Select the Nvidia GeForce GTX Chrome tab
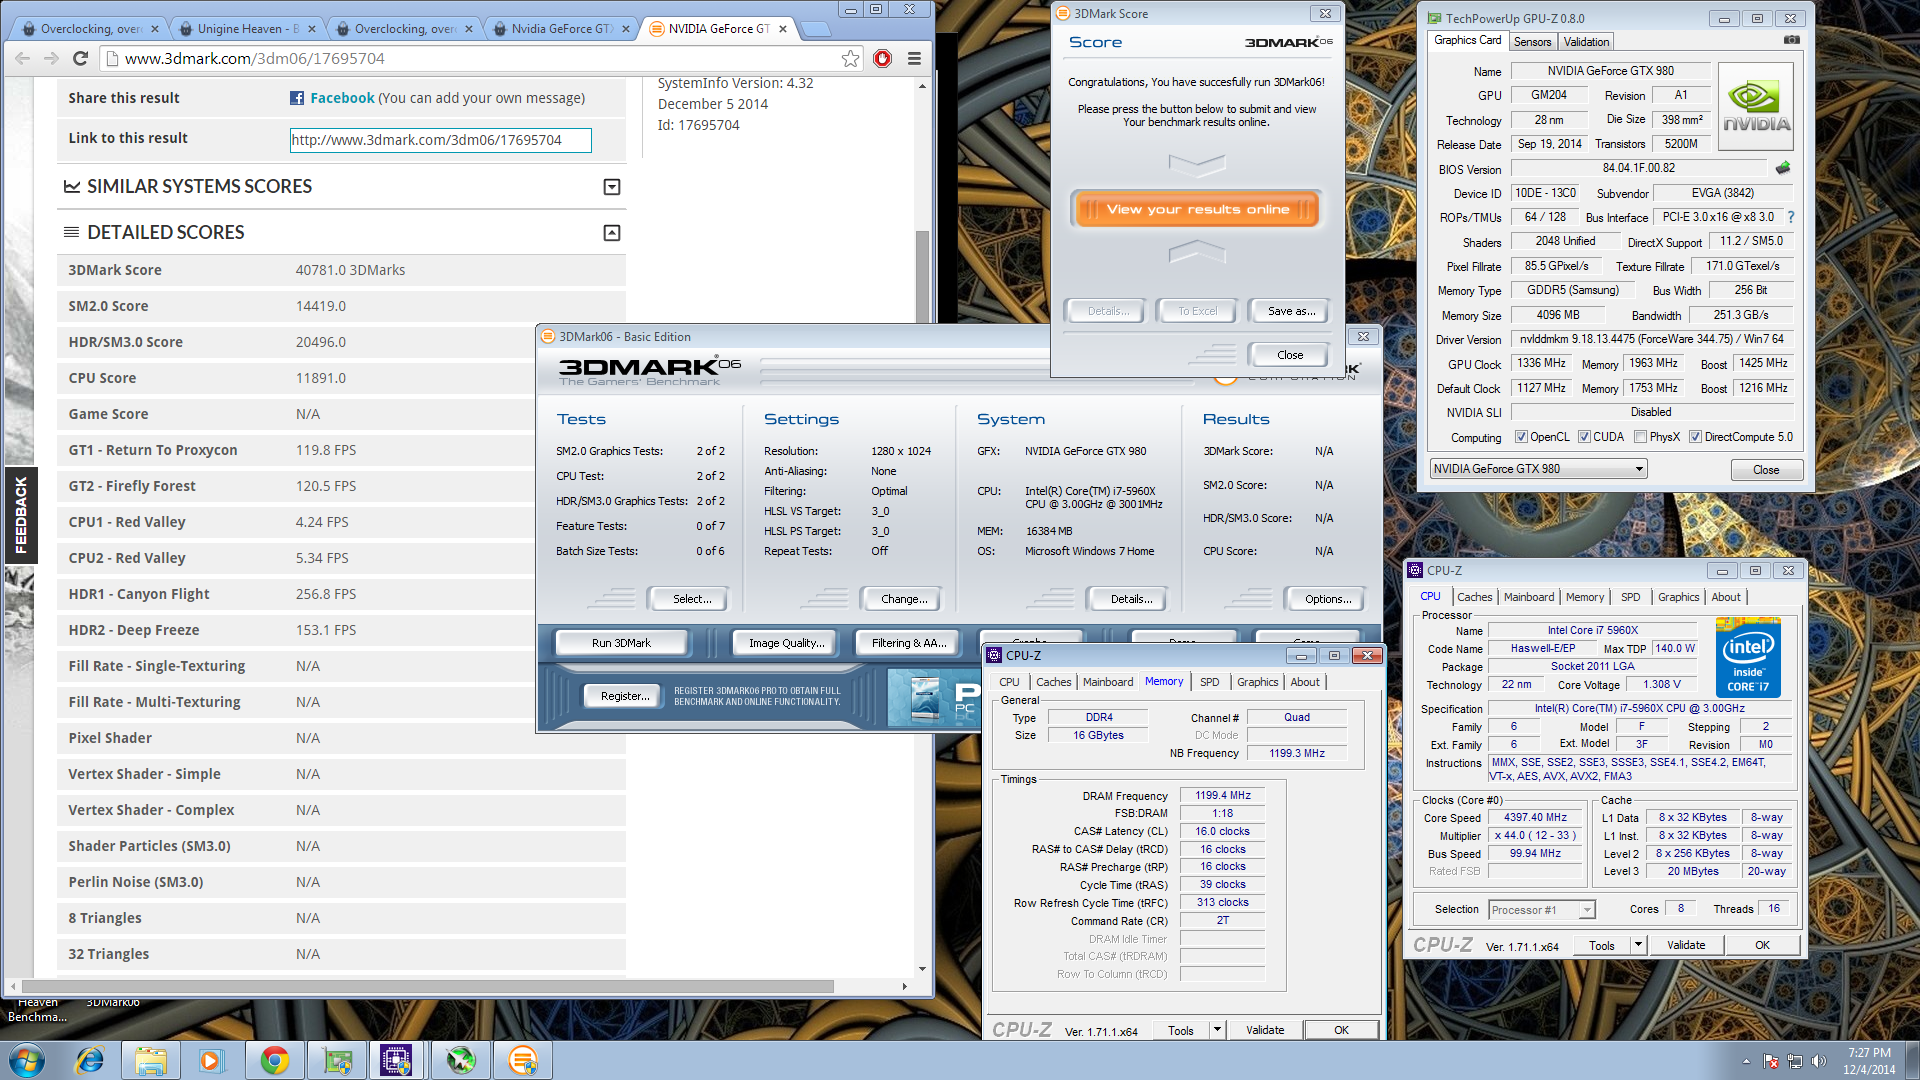1920x1080 pixels. tap(561, 29)
